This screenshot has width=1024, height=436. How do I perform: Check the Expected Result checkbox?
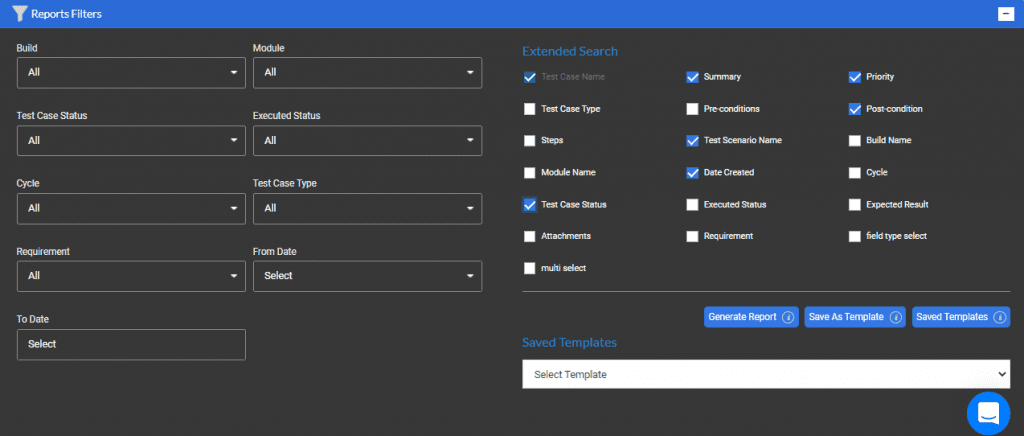855,205
